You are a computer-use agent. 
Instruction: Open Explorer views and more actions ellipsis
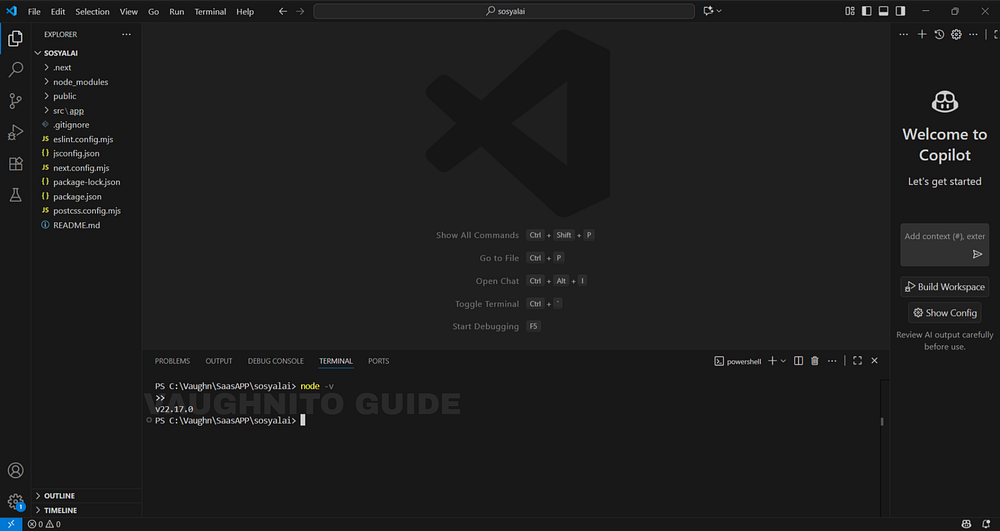(x=126, y=34)
